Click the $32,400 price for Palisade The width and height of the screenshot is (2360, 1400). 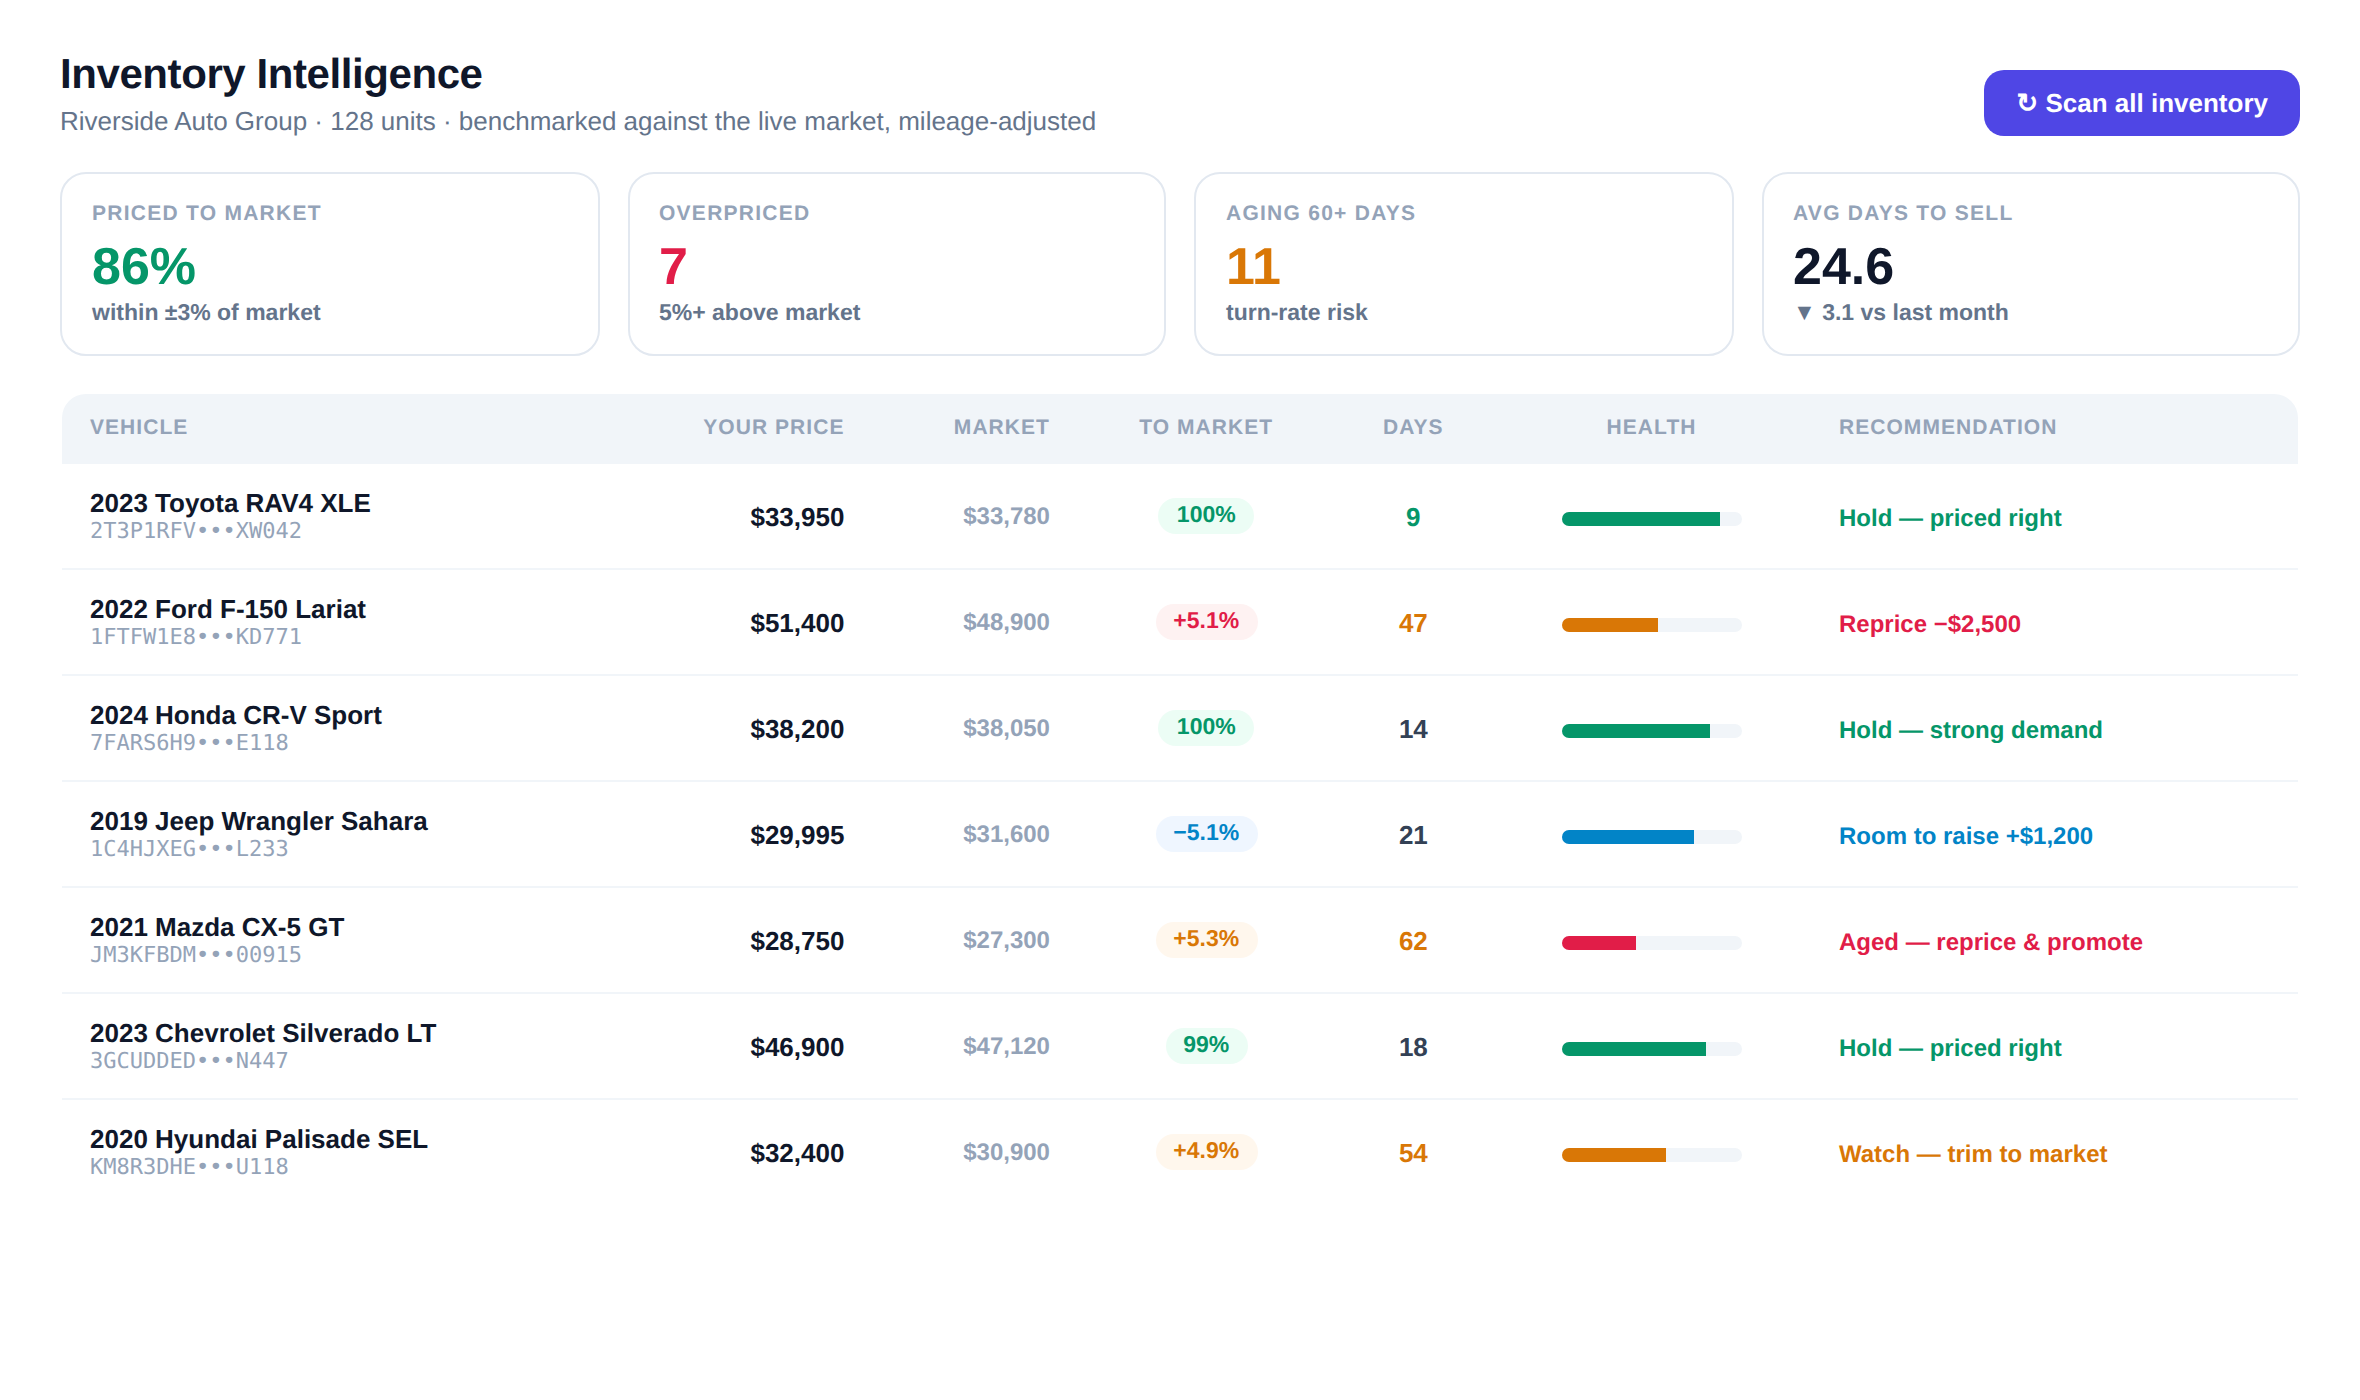(797, 1153)
